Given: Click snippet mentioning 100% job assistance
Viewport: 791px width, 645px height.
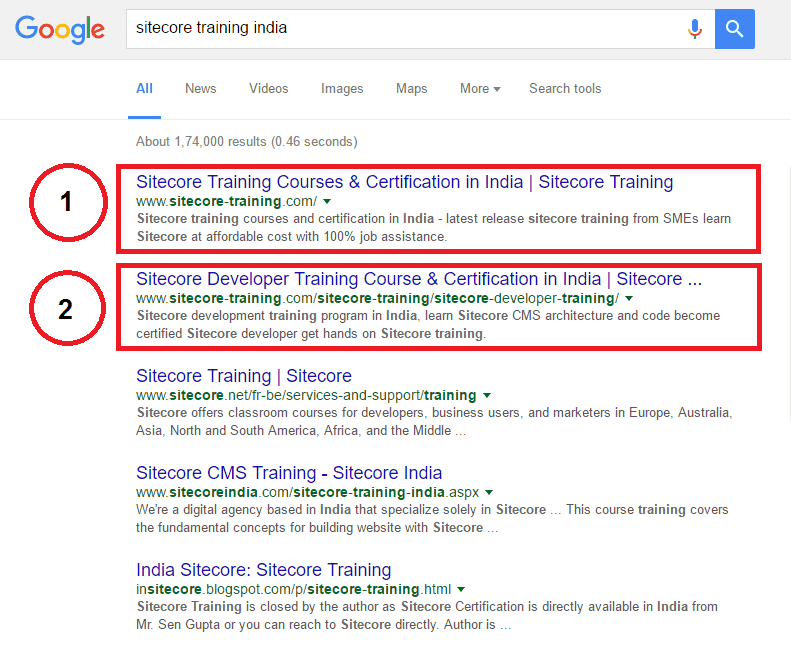Looking at the screenshot, I should [x=434, y=227].
